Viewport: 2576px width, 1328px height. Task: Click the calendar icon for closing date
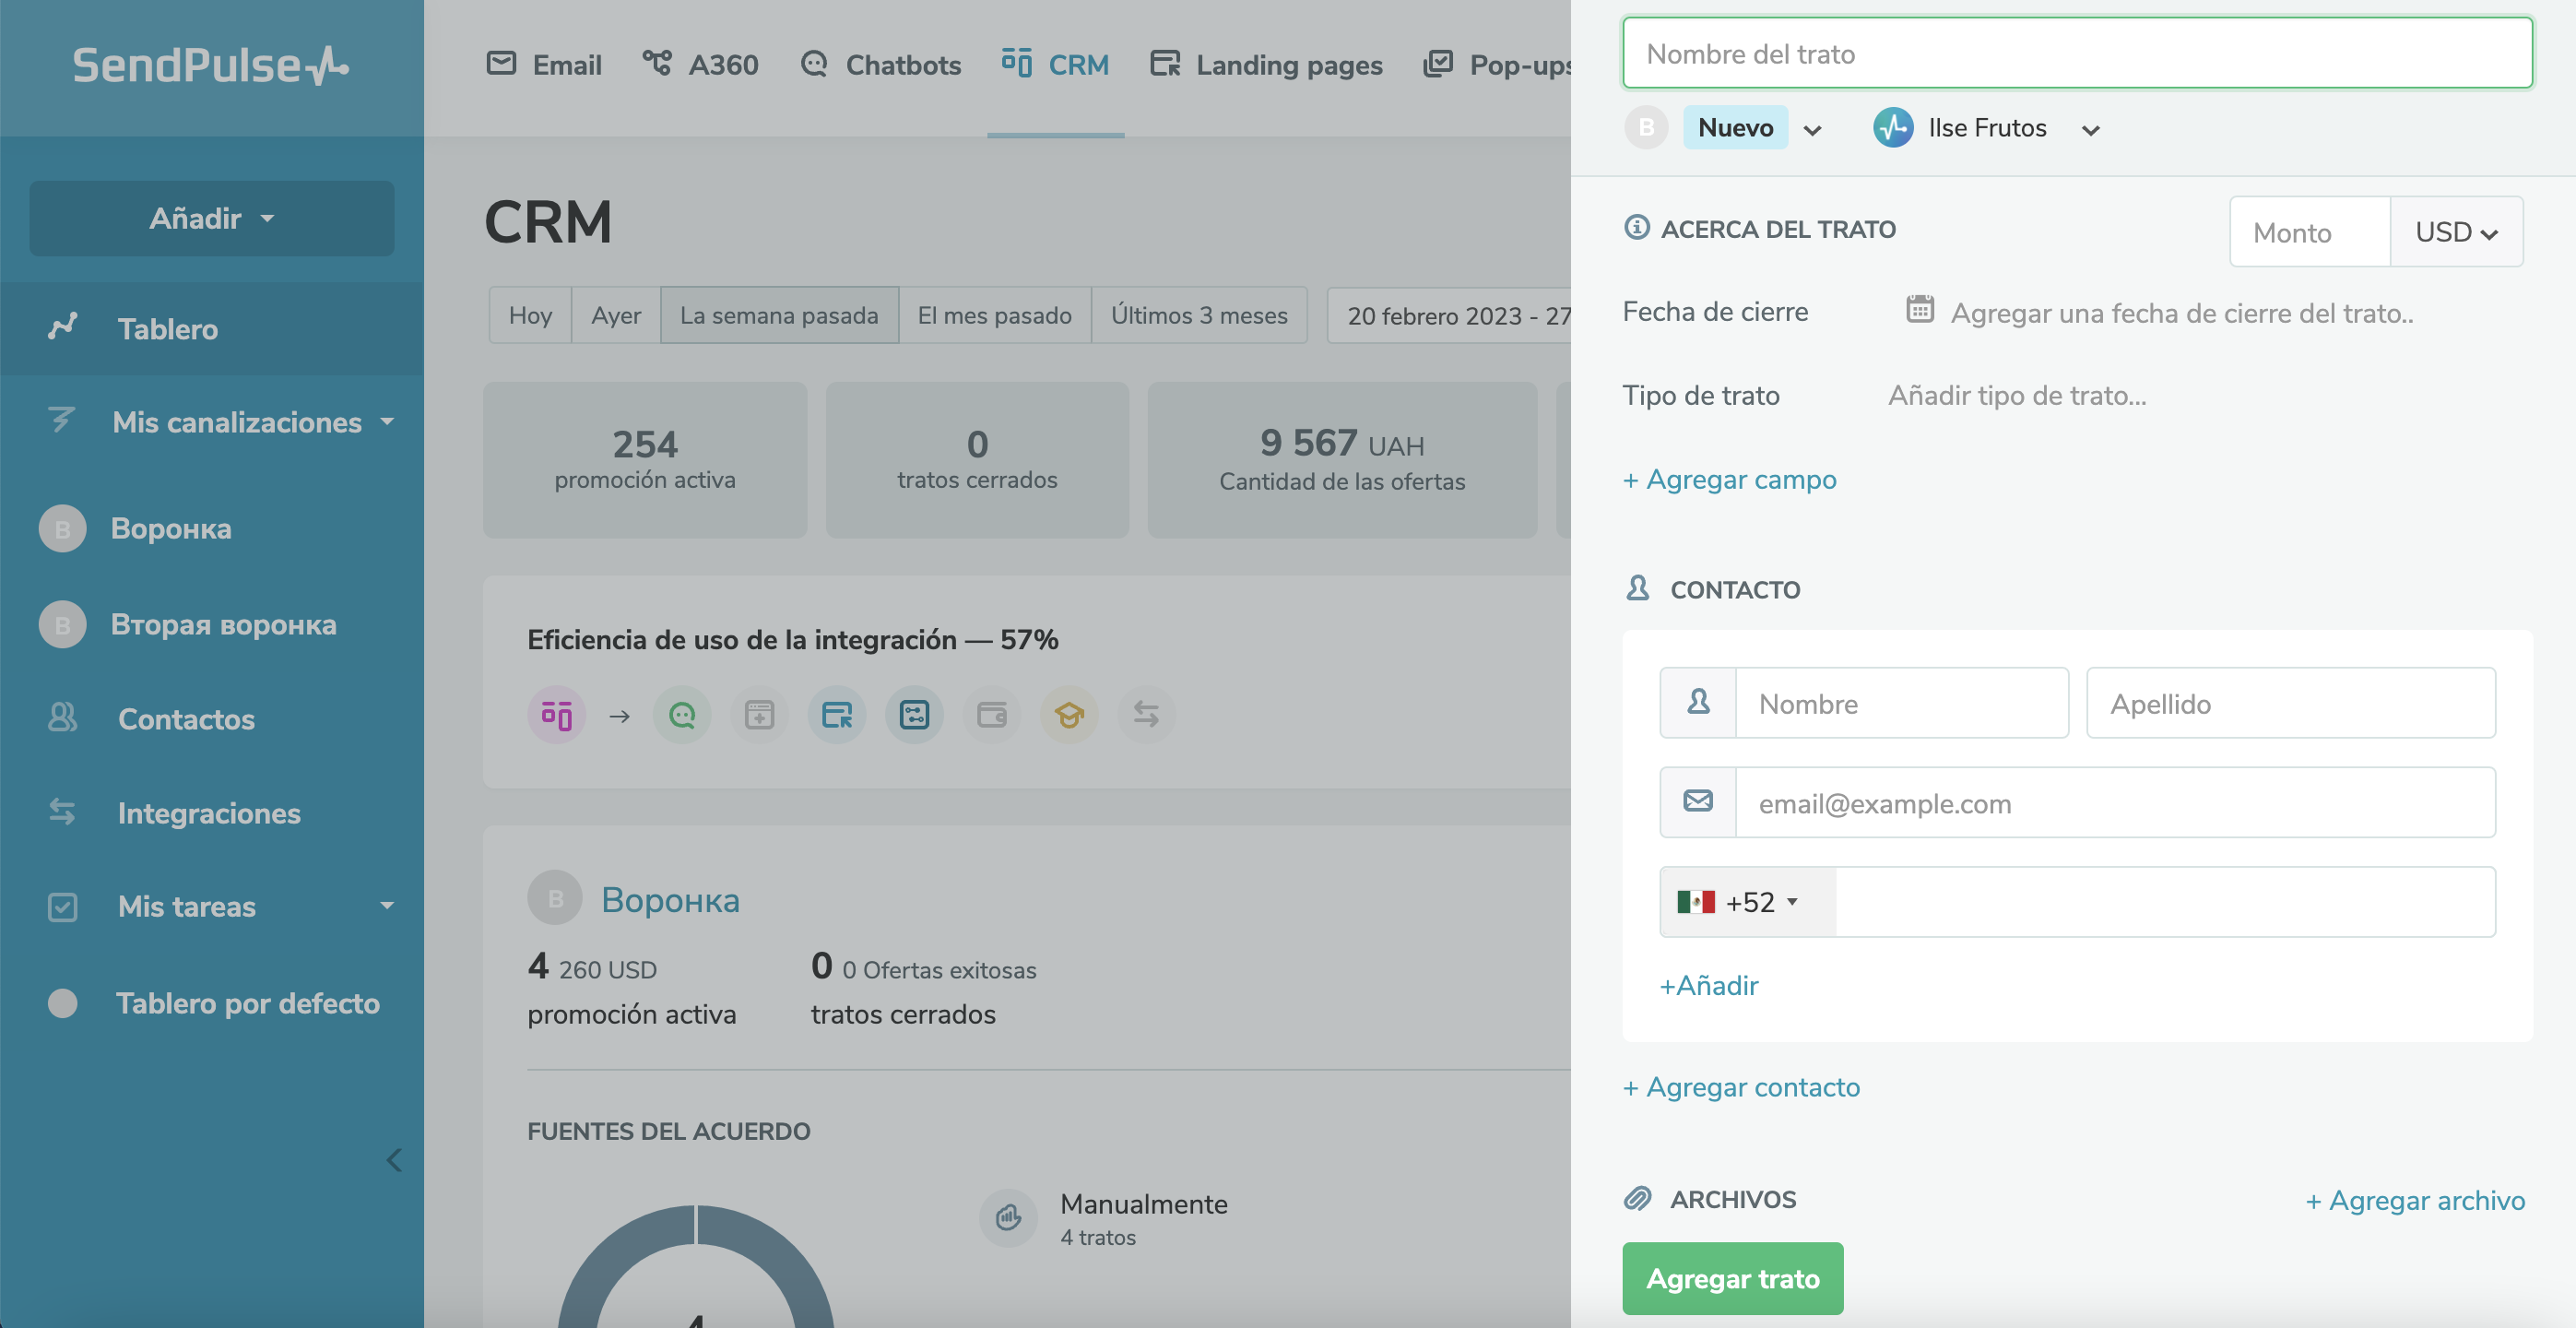(x=1919, y=310)
